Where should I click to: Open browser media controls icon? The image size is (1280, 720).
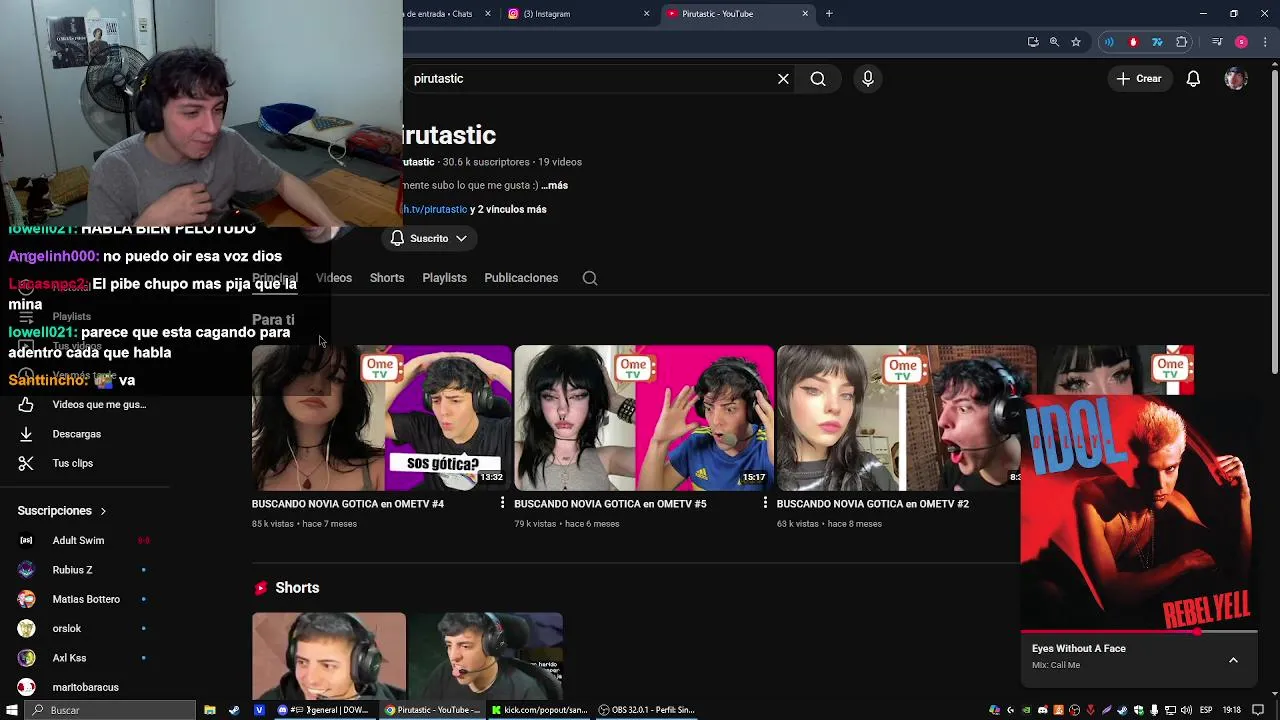(1217, 42)
